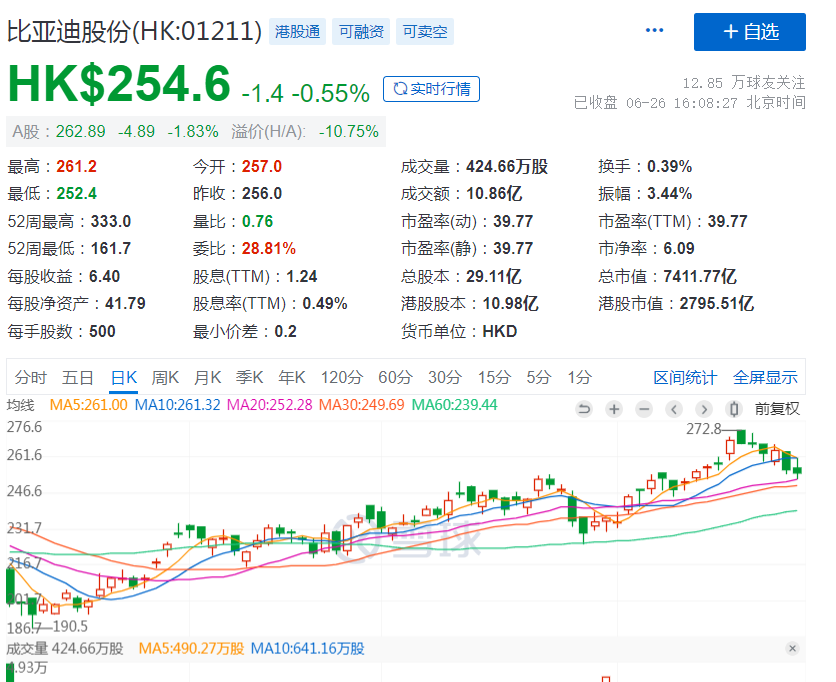Screen dimensions: 836x682
Task: Open the 前复权 adjustment dropdown
Action: [777, 409]
